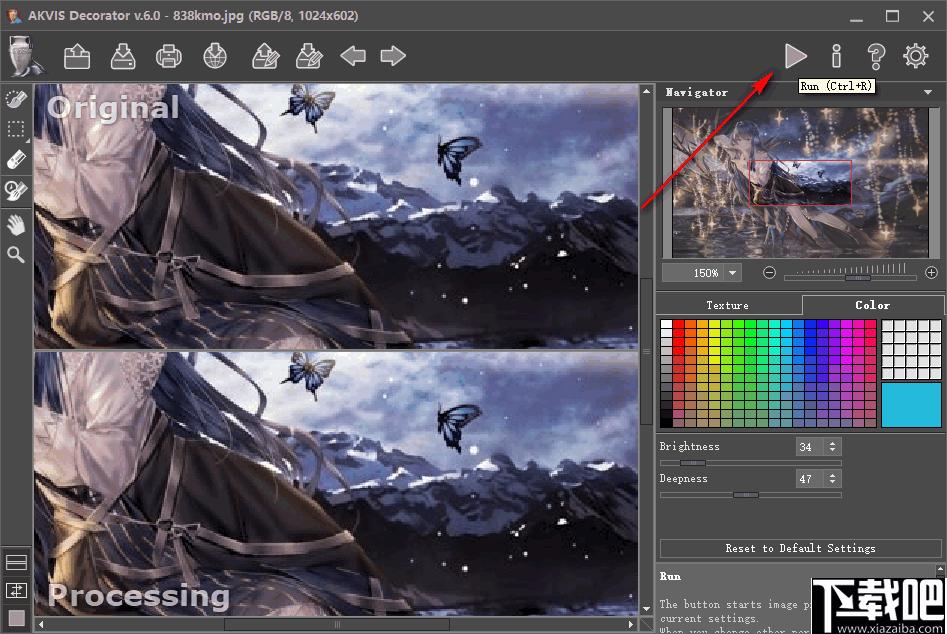Pick the black swatch in grayscale column
The image size is (947, 634).
pyautogui.click(x=666, y=422)
